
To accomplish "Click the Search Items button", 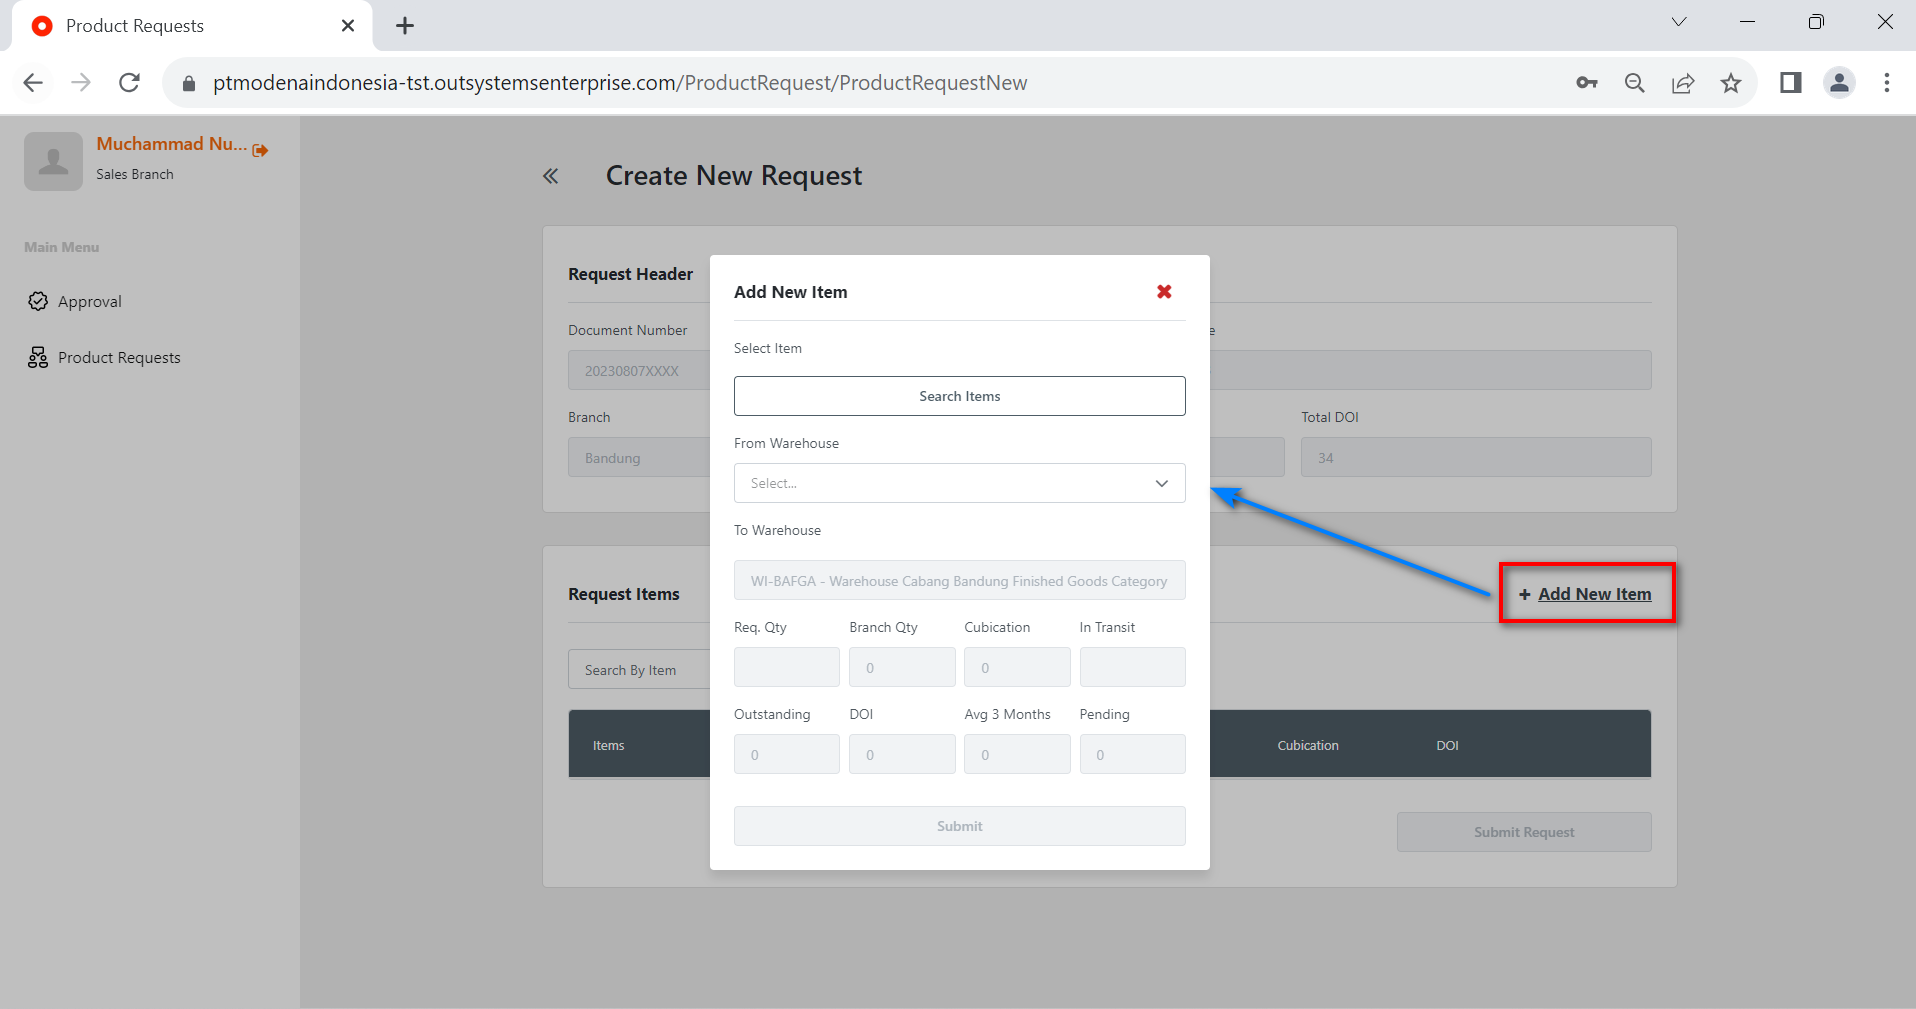I will click(959, 396).
